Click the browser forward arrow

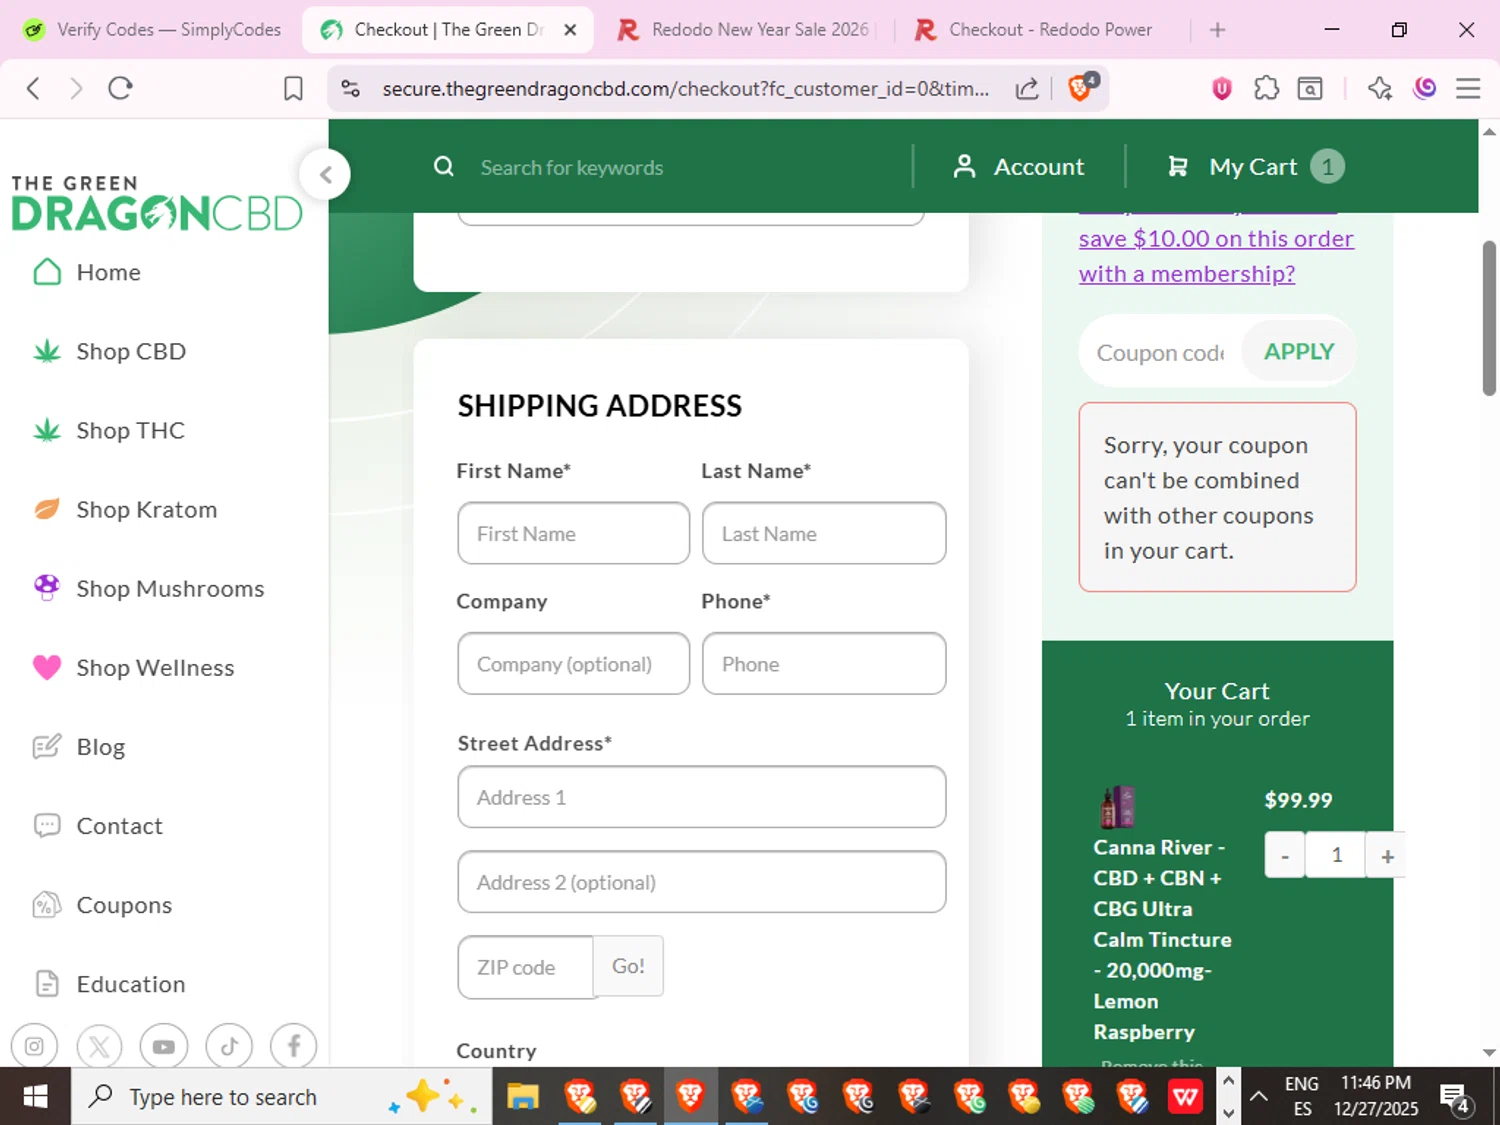[x=76, y=88]
